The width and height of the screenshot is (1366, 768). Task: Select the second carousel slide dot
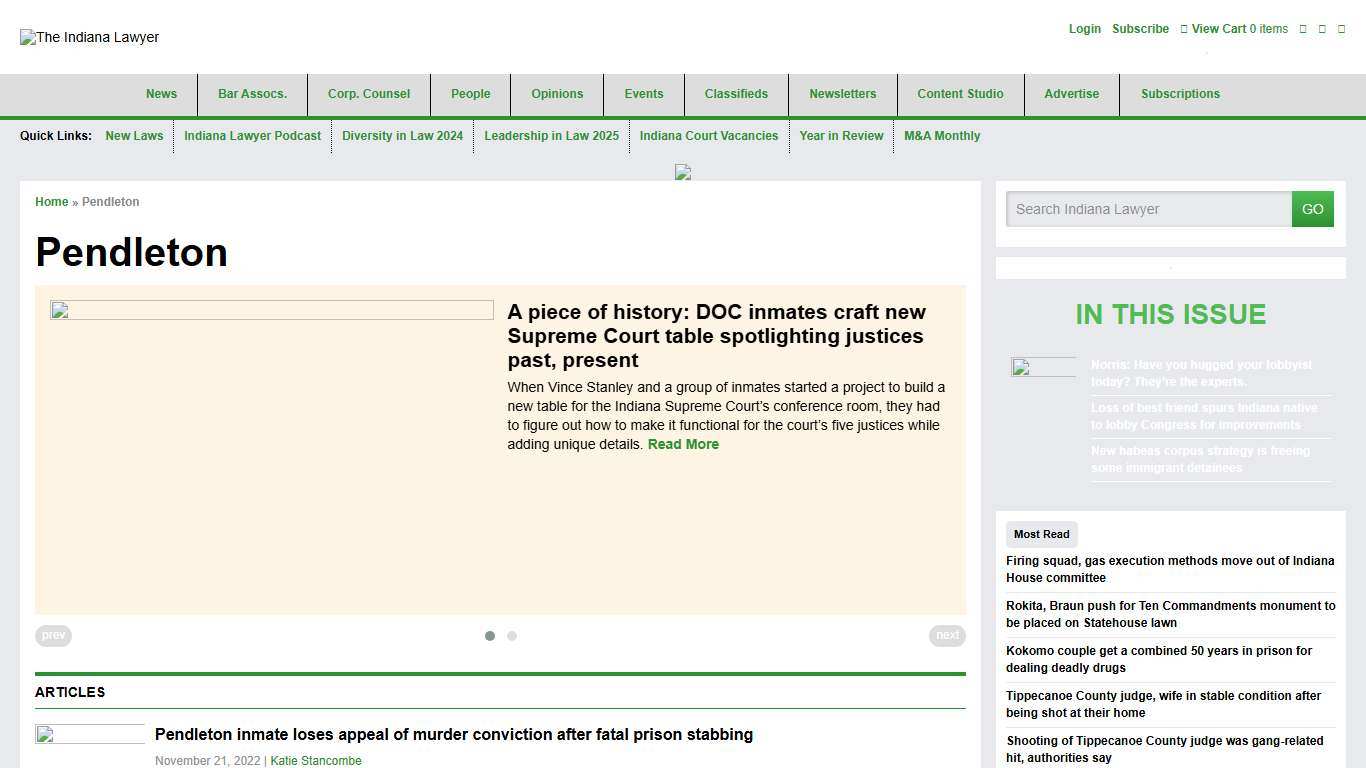coord(512,636)
